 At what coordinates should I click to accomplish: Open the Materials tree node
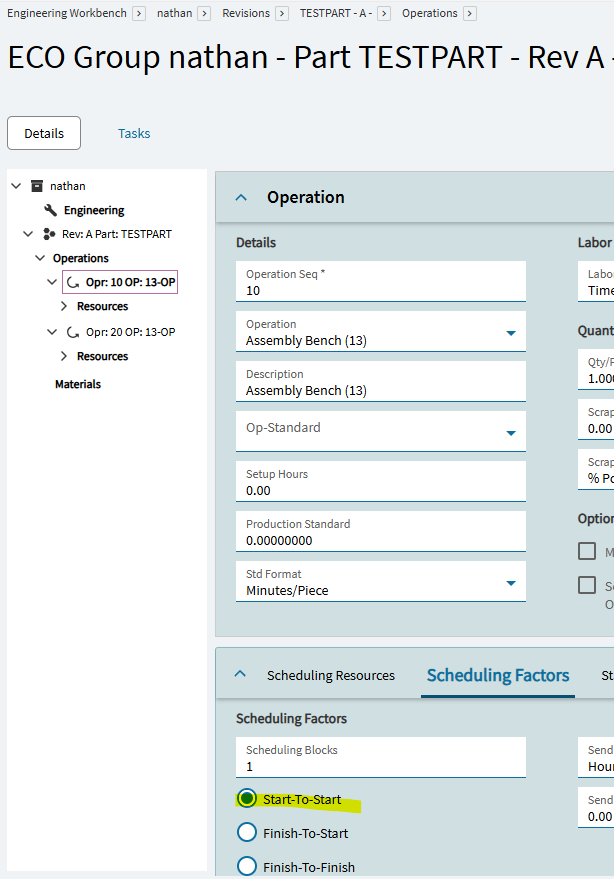tap(78, 384)
